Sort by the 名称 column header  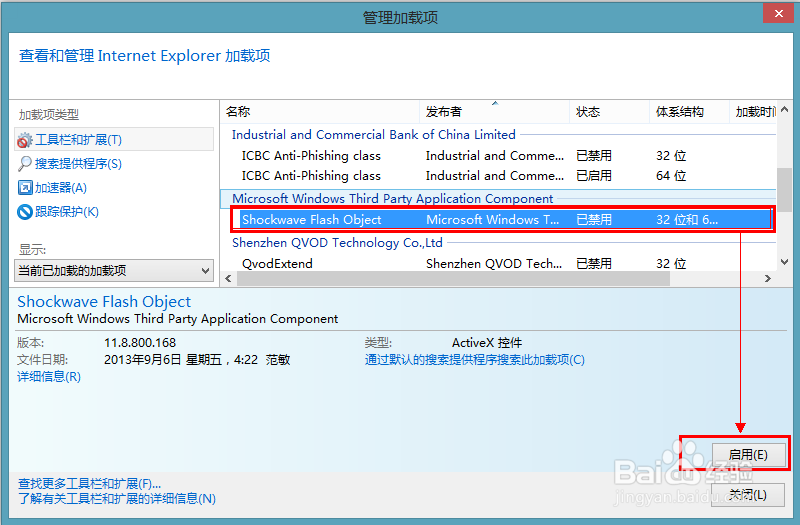pos(320,112)
